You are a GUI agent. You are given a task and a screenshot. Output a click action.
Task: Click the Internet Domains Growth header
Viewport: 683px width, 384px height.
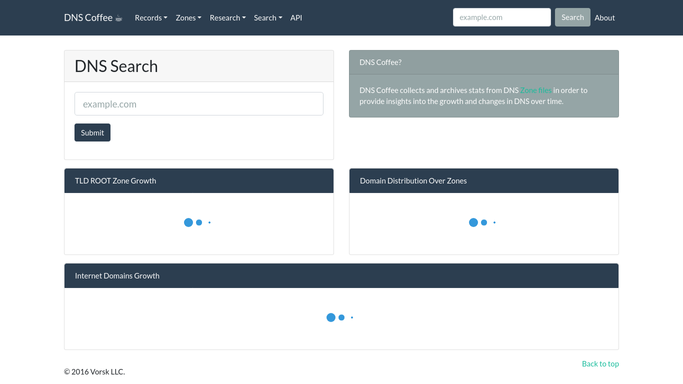tap(342, 276)
